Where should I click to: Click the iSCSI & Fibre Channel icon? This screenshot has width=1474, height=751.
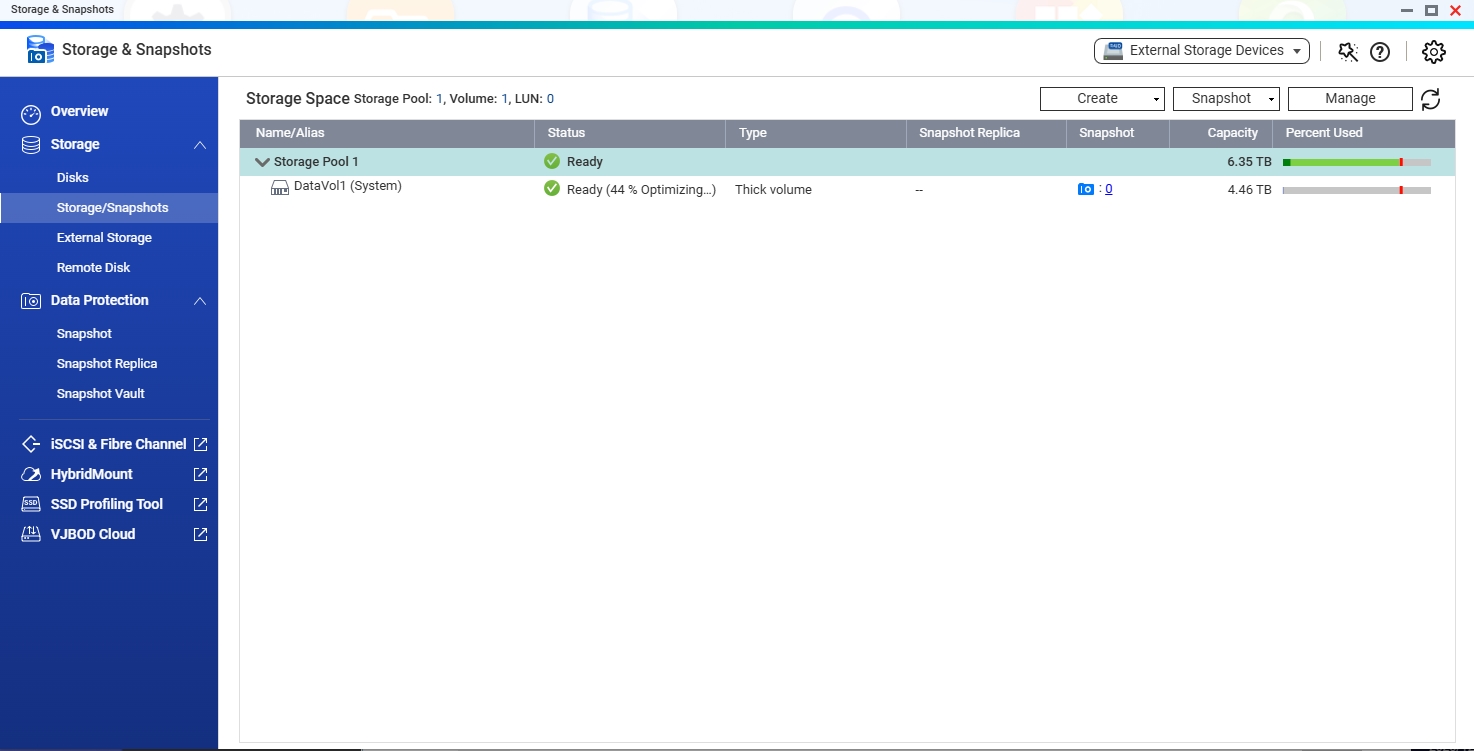click(31, 444)
